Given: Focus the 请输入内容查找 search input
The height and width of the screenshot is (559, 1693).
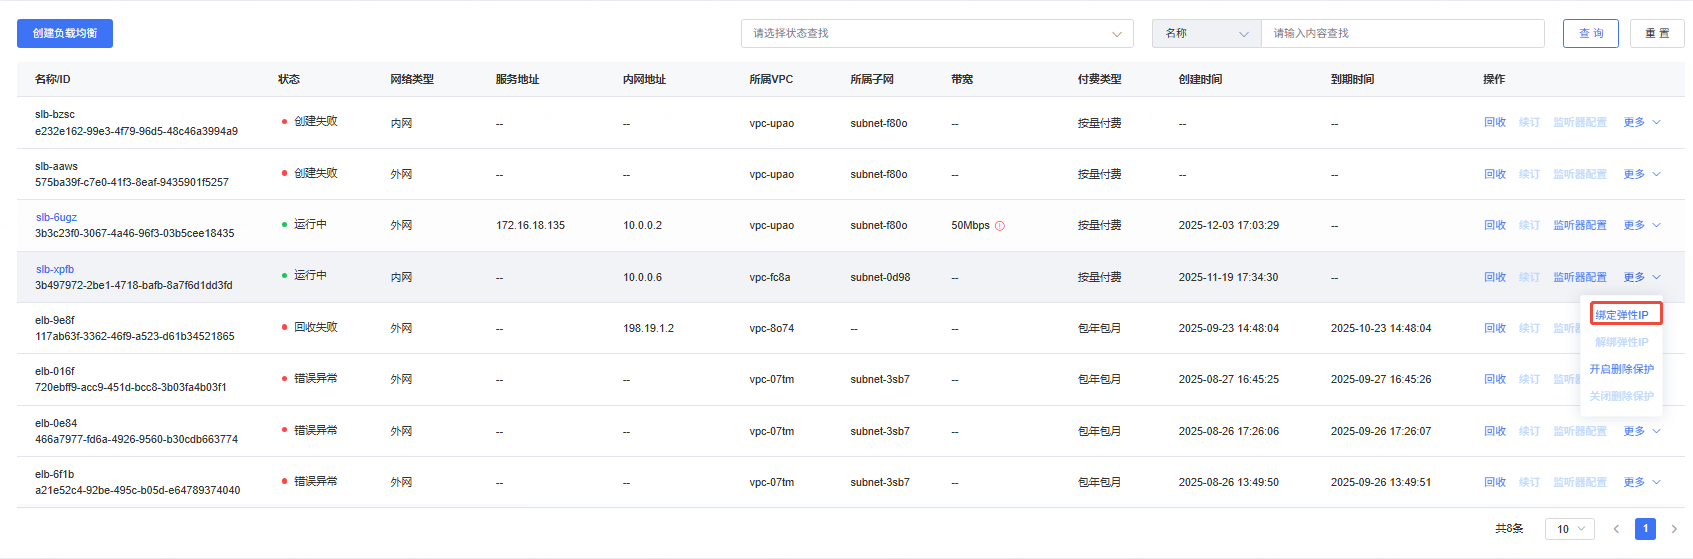Looking at the screenshot, I should [1402, 34].
